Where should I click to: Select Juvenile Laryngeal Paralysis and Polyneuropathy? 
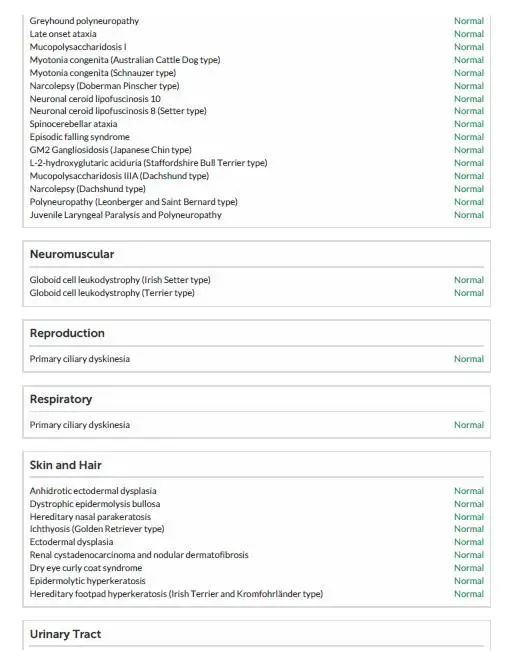[125, 215]
